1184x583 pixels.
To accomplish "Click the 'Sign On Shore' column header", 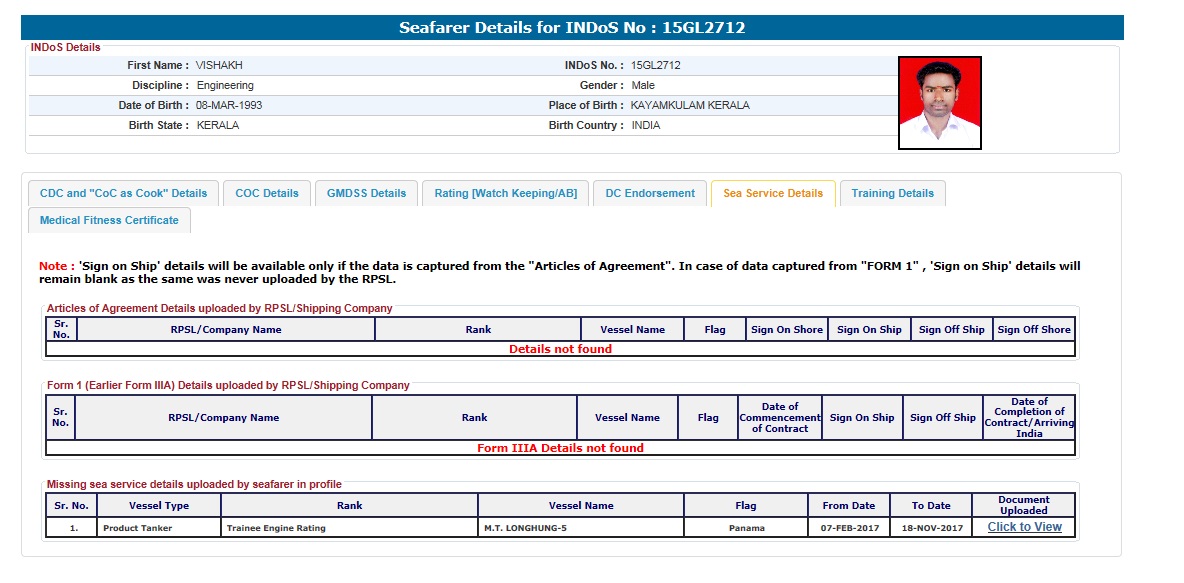I will 787,329.
